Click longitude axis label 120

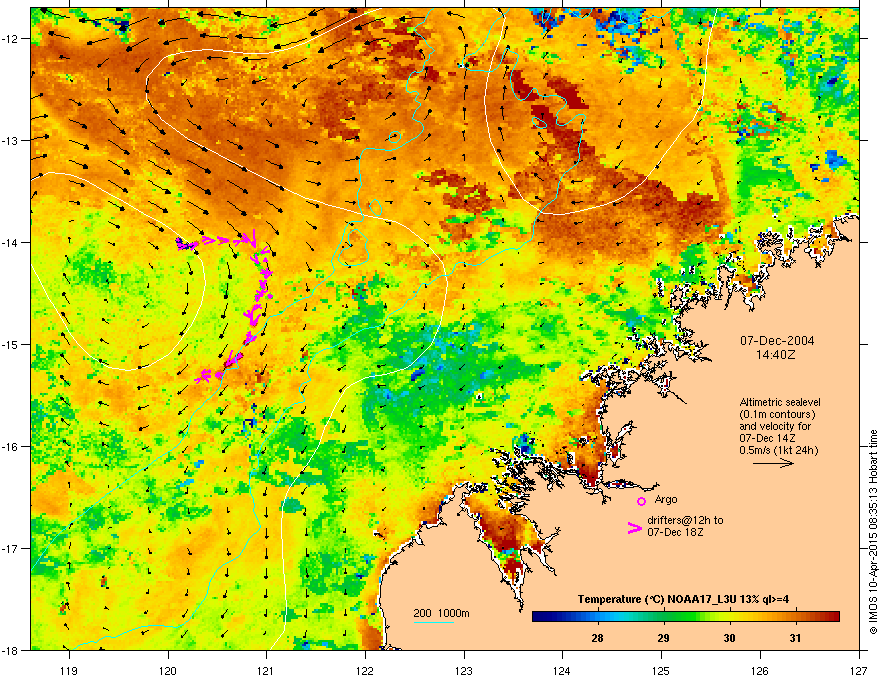point(168,670)
